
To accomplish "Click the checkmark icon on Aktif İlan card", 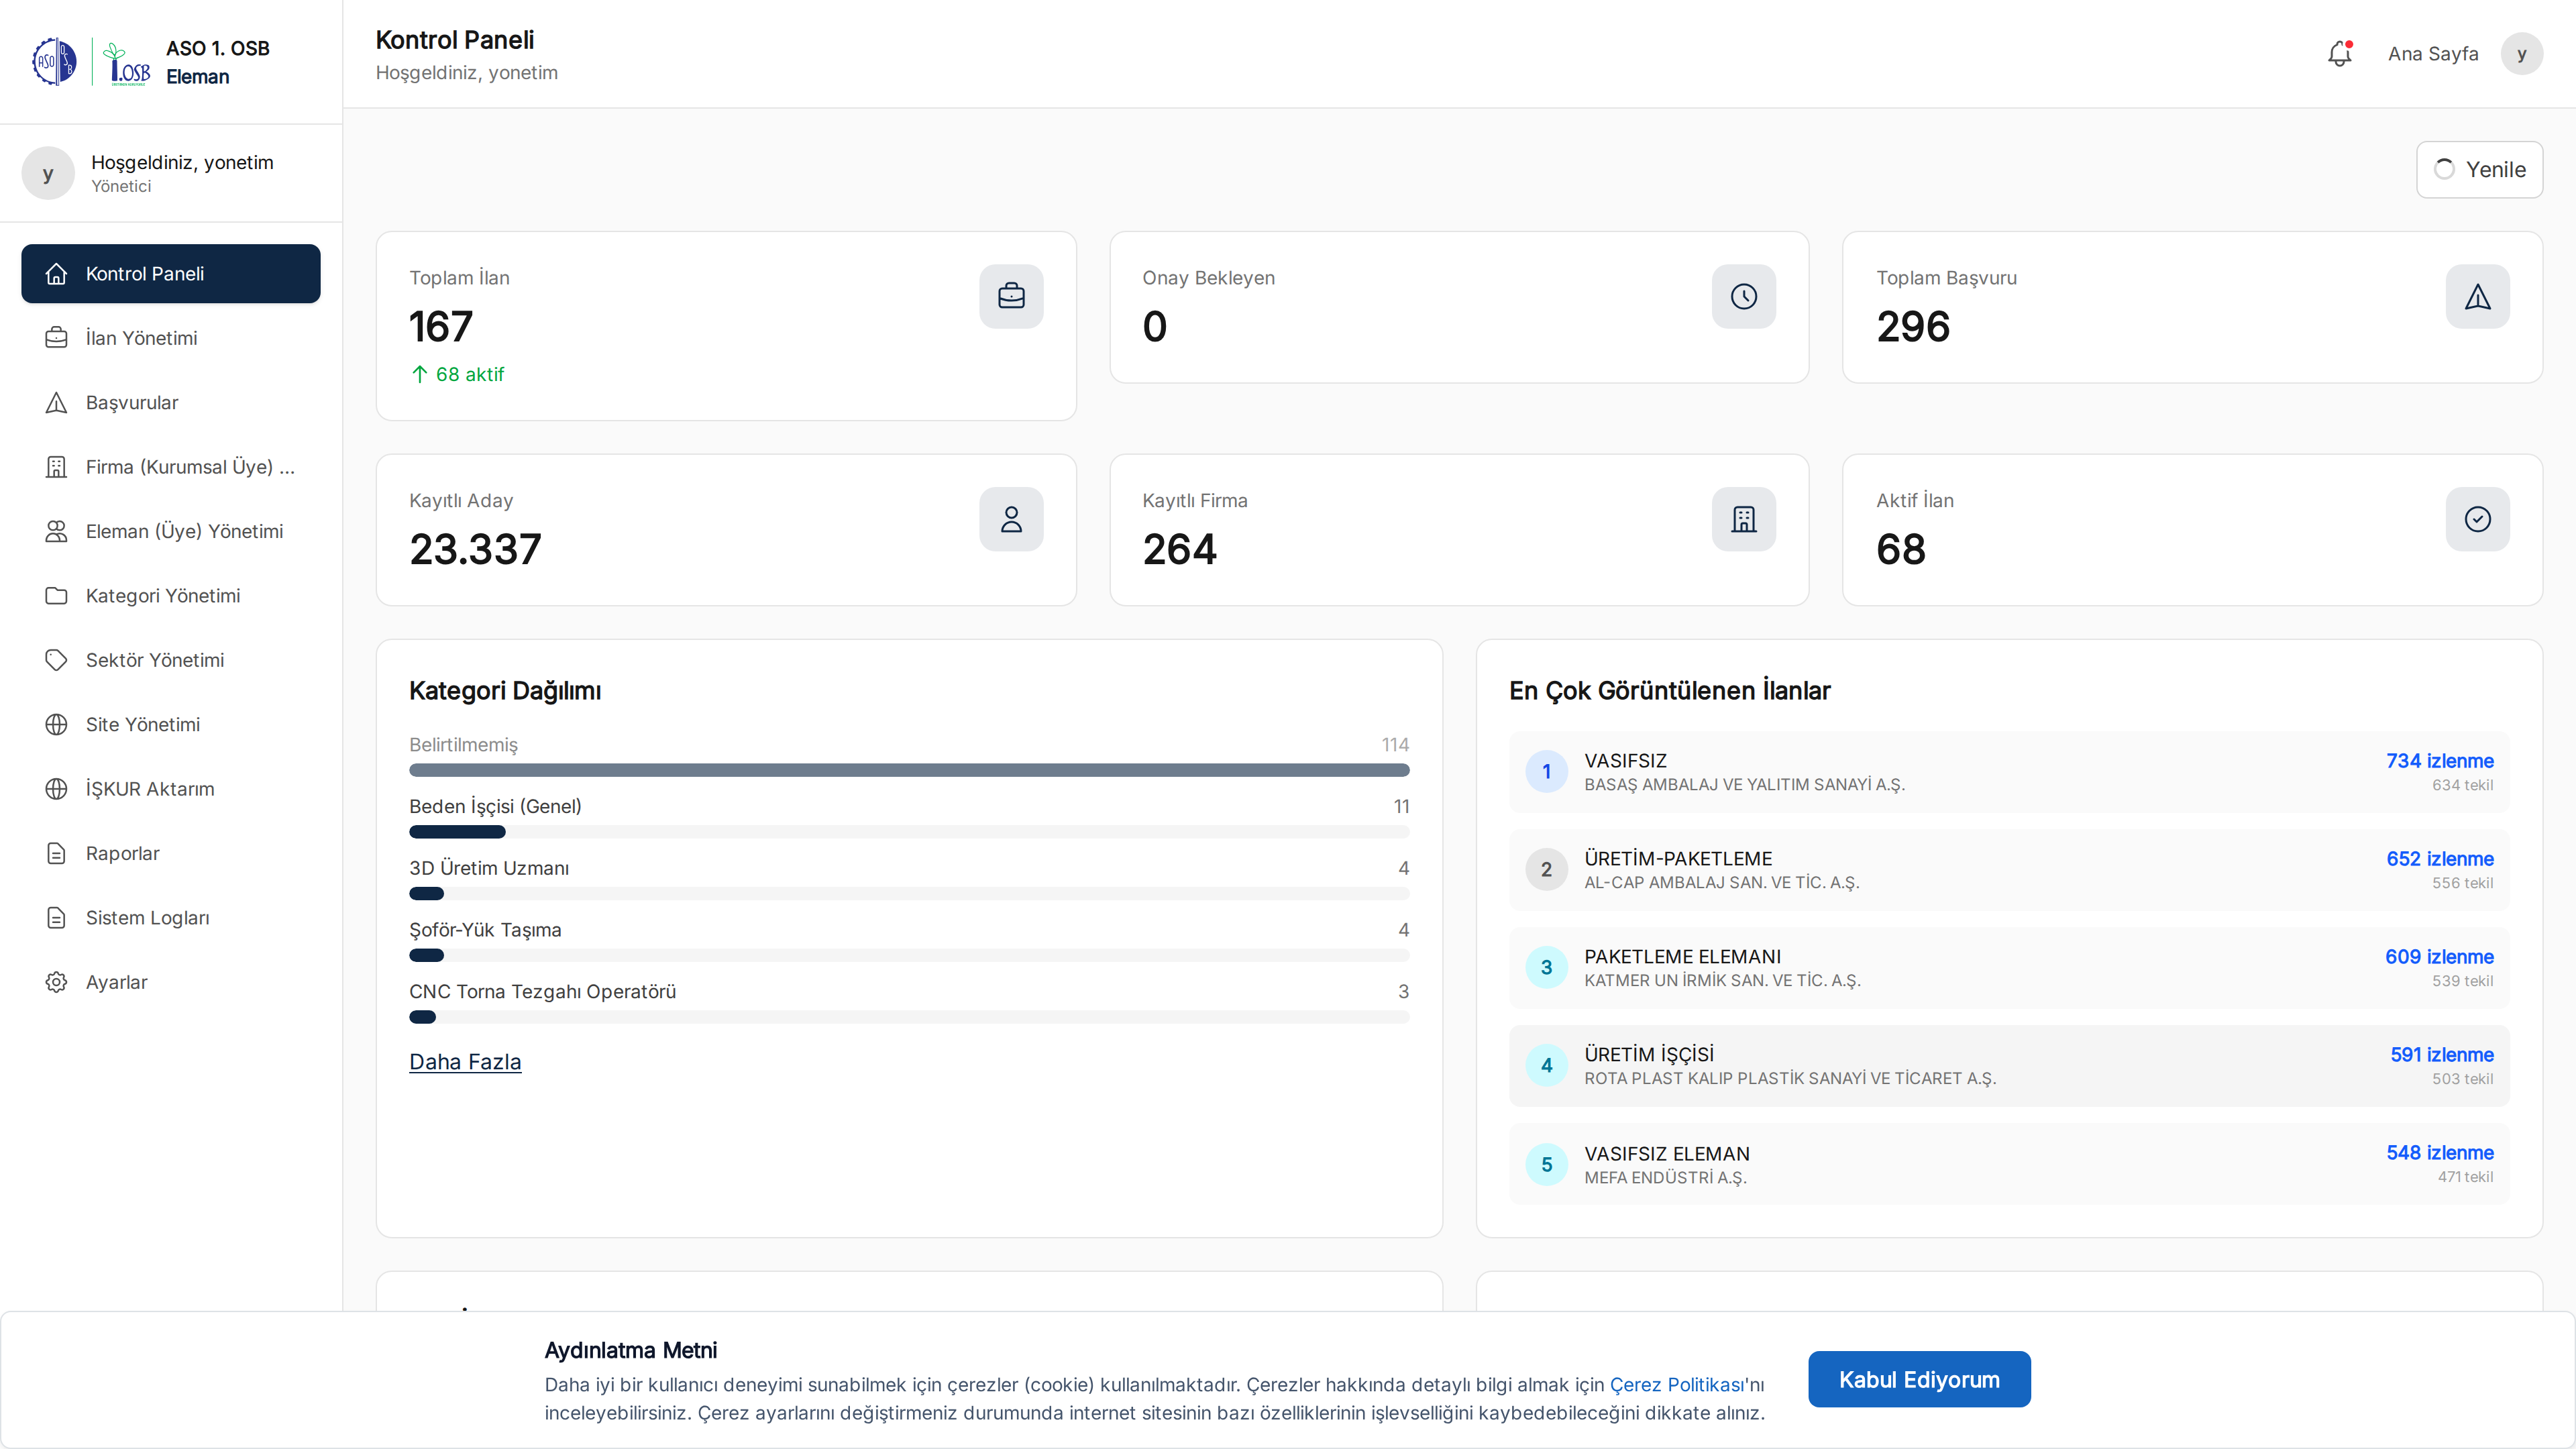I will point(2477,519).
